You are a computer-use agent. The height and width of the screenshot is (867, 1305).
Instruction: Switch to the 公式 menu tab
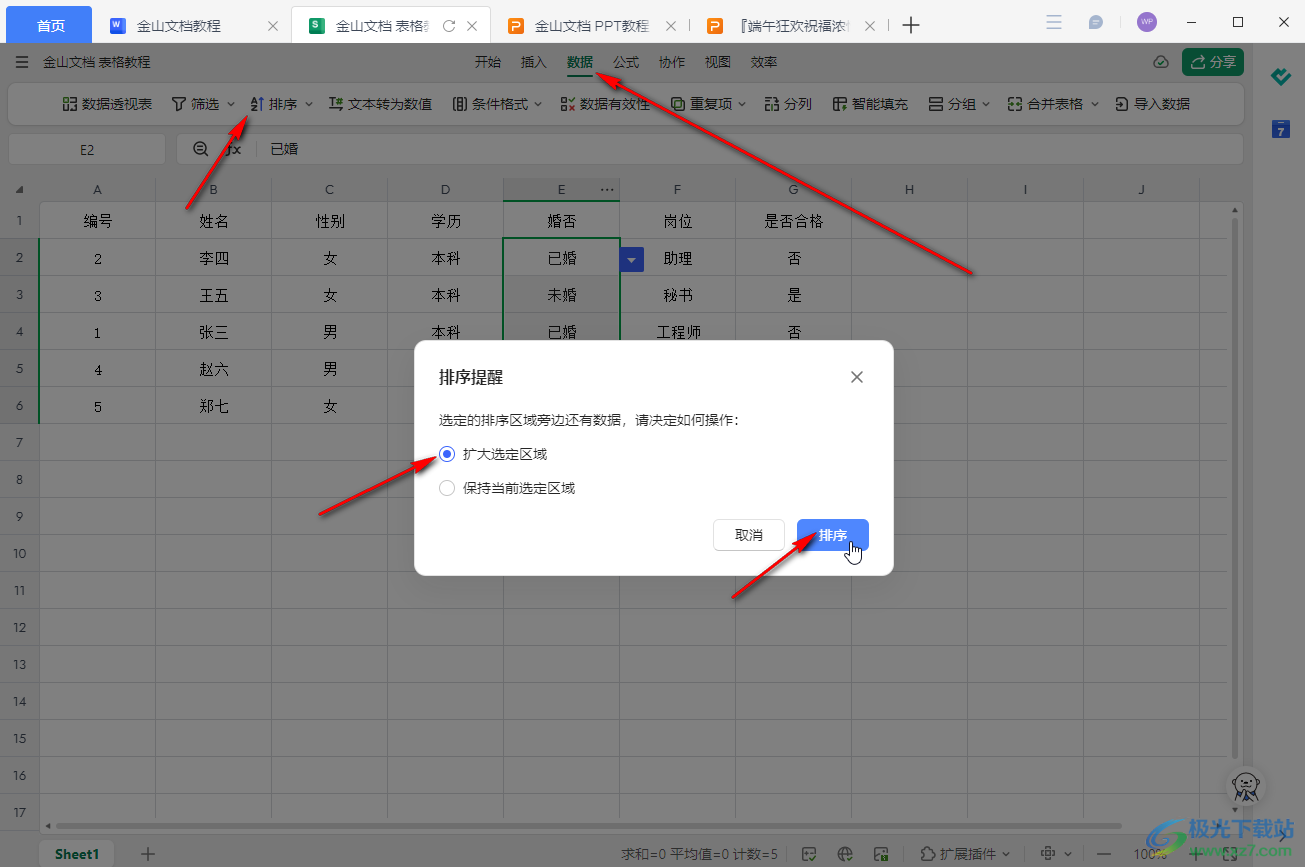[x=626, y=62]
